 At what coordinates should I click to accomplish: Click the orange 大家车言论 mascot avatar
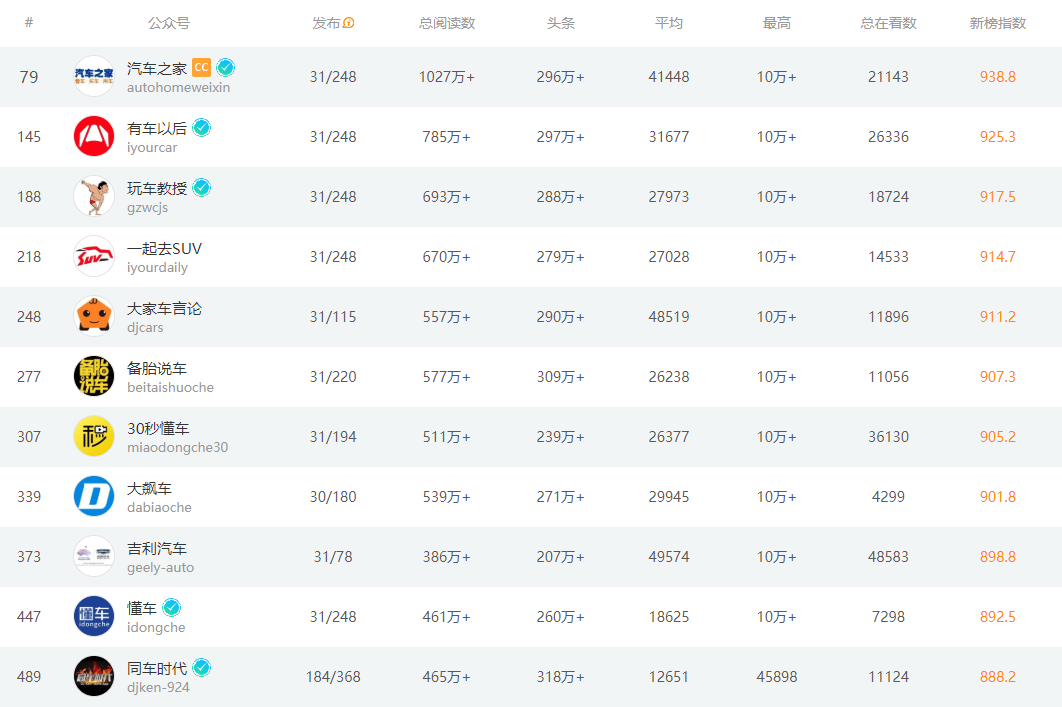coord(94,317)
